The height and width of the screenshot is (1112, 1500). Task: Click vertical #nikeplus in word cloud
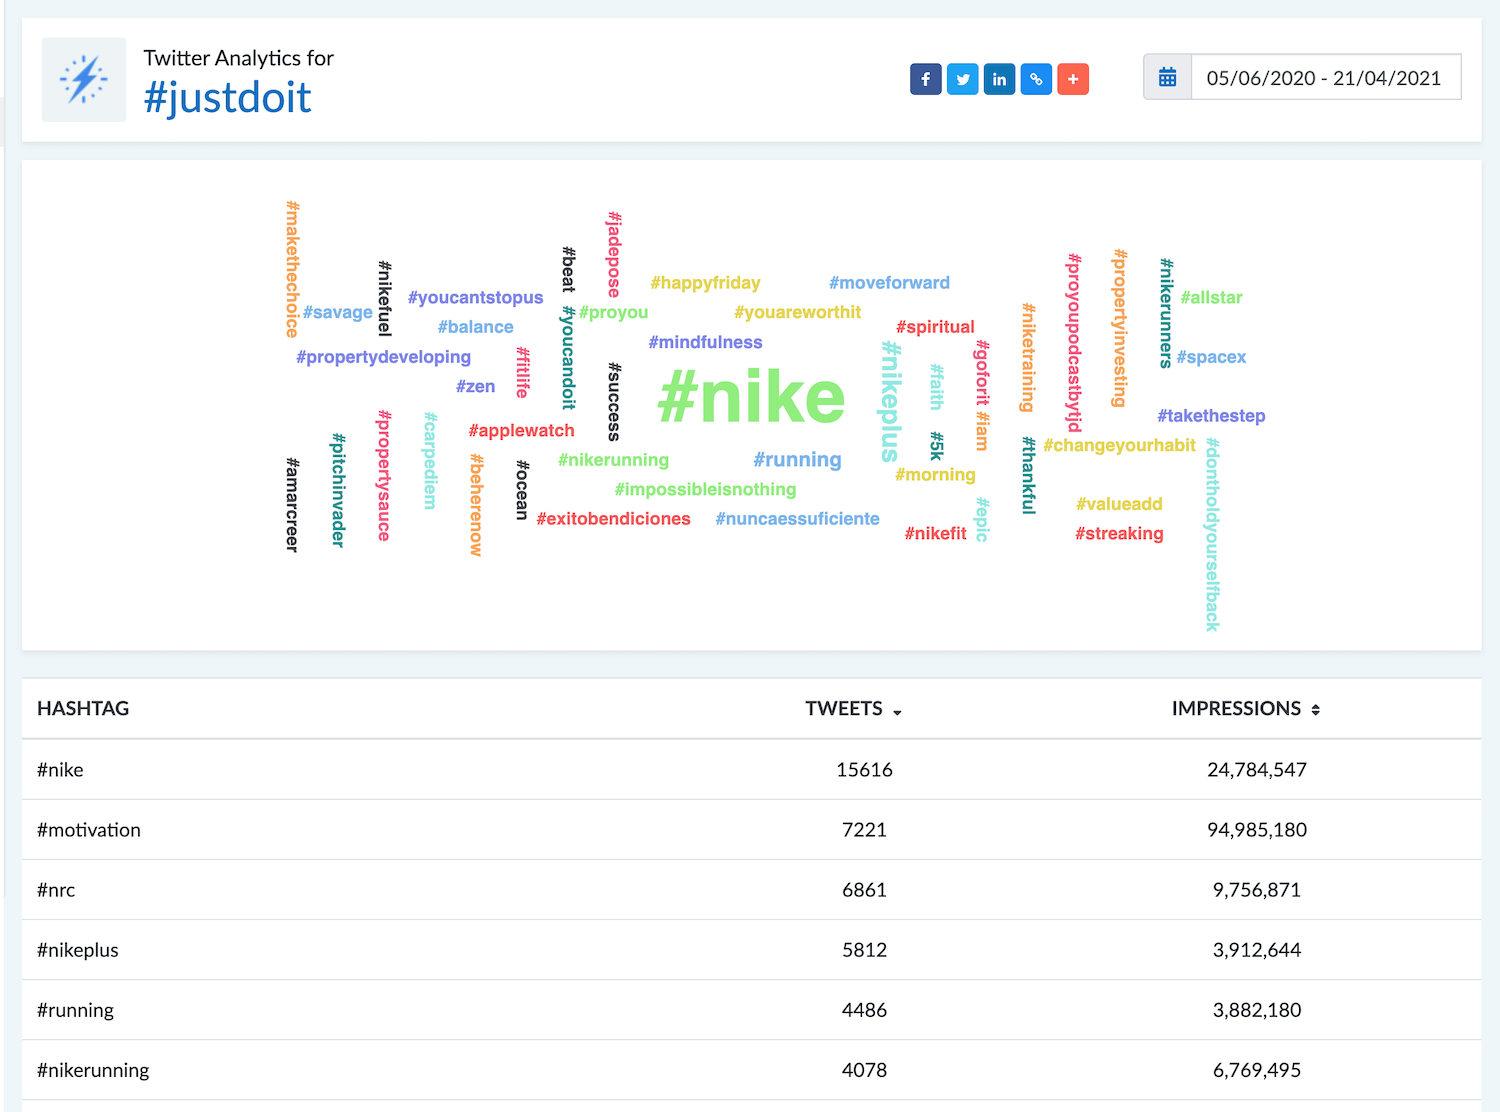pyautogui.click(x=890, y=401)
